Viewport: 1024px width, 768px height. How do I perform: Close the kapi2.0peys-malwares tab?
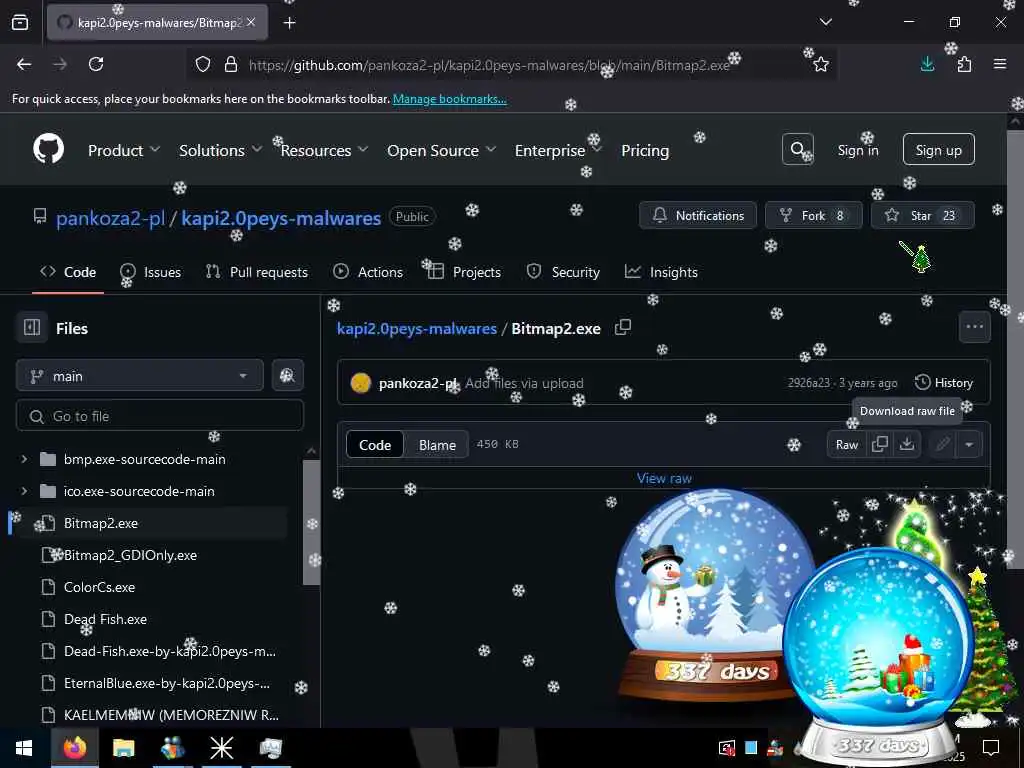[251, 22]
